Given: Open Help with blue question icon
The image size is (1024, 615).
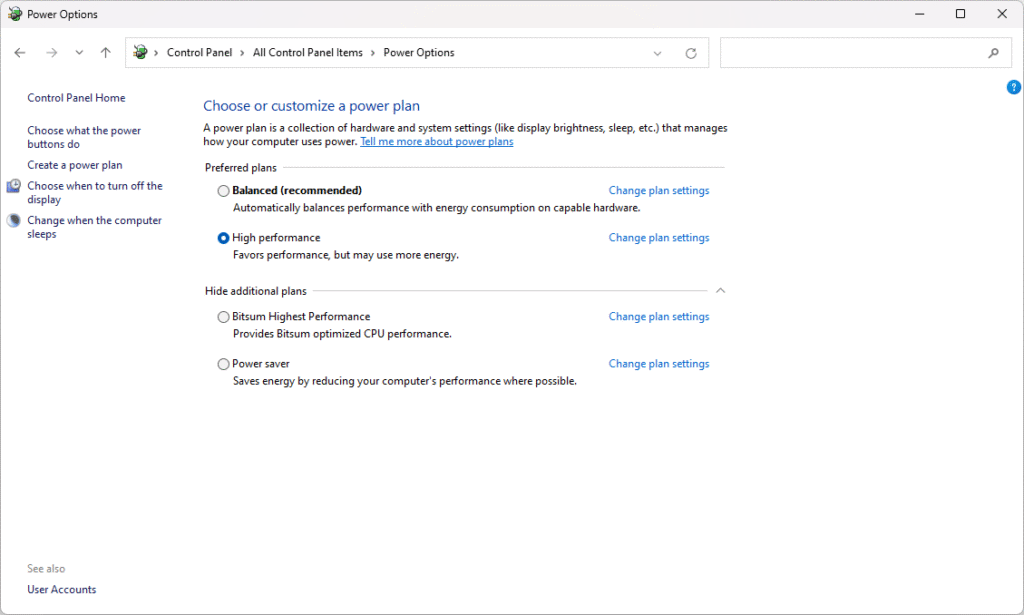Looking at the screenshot, I should [1014, 87].
